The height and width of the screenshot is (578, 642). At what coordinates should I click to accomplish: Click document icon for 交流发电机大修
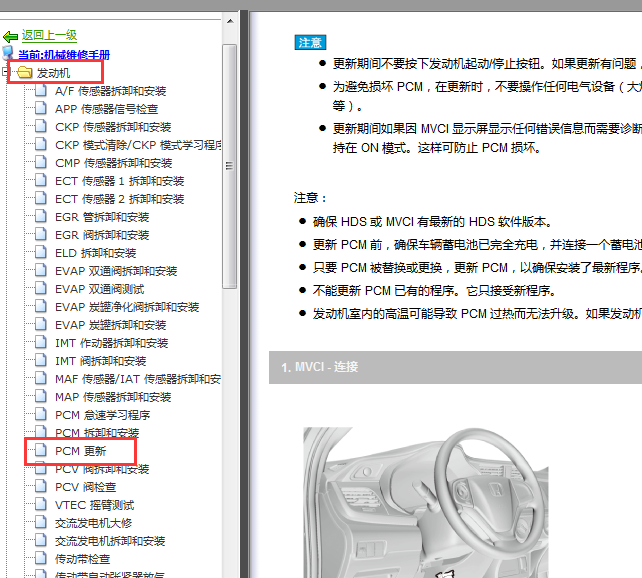(41, 523)
